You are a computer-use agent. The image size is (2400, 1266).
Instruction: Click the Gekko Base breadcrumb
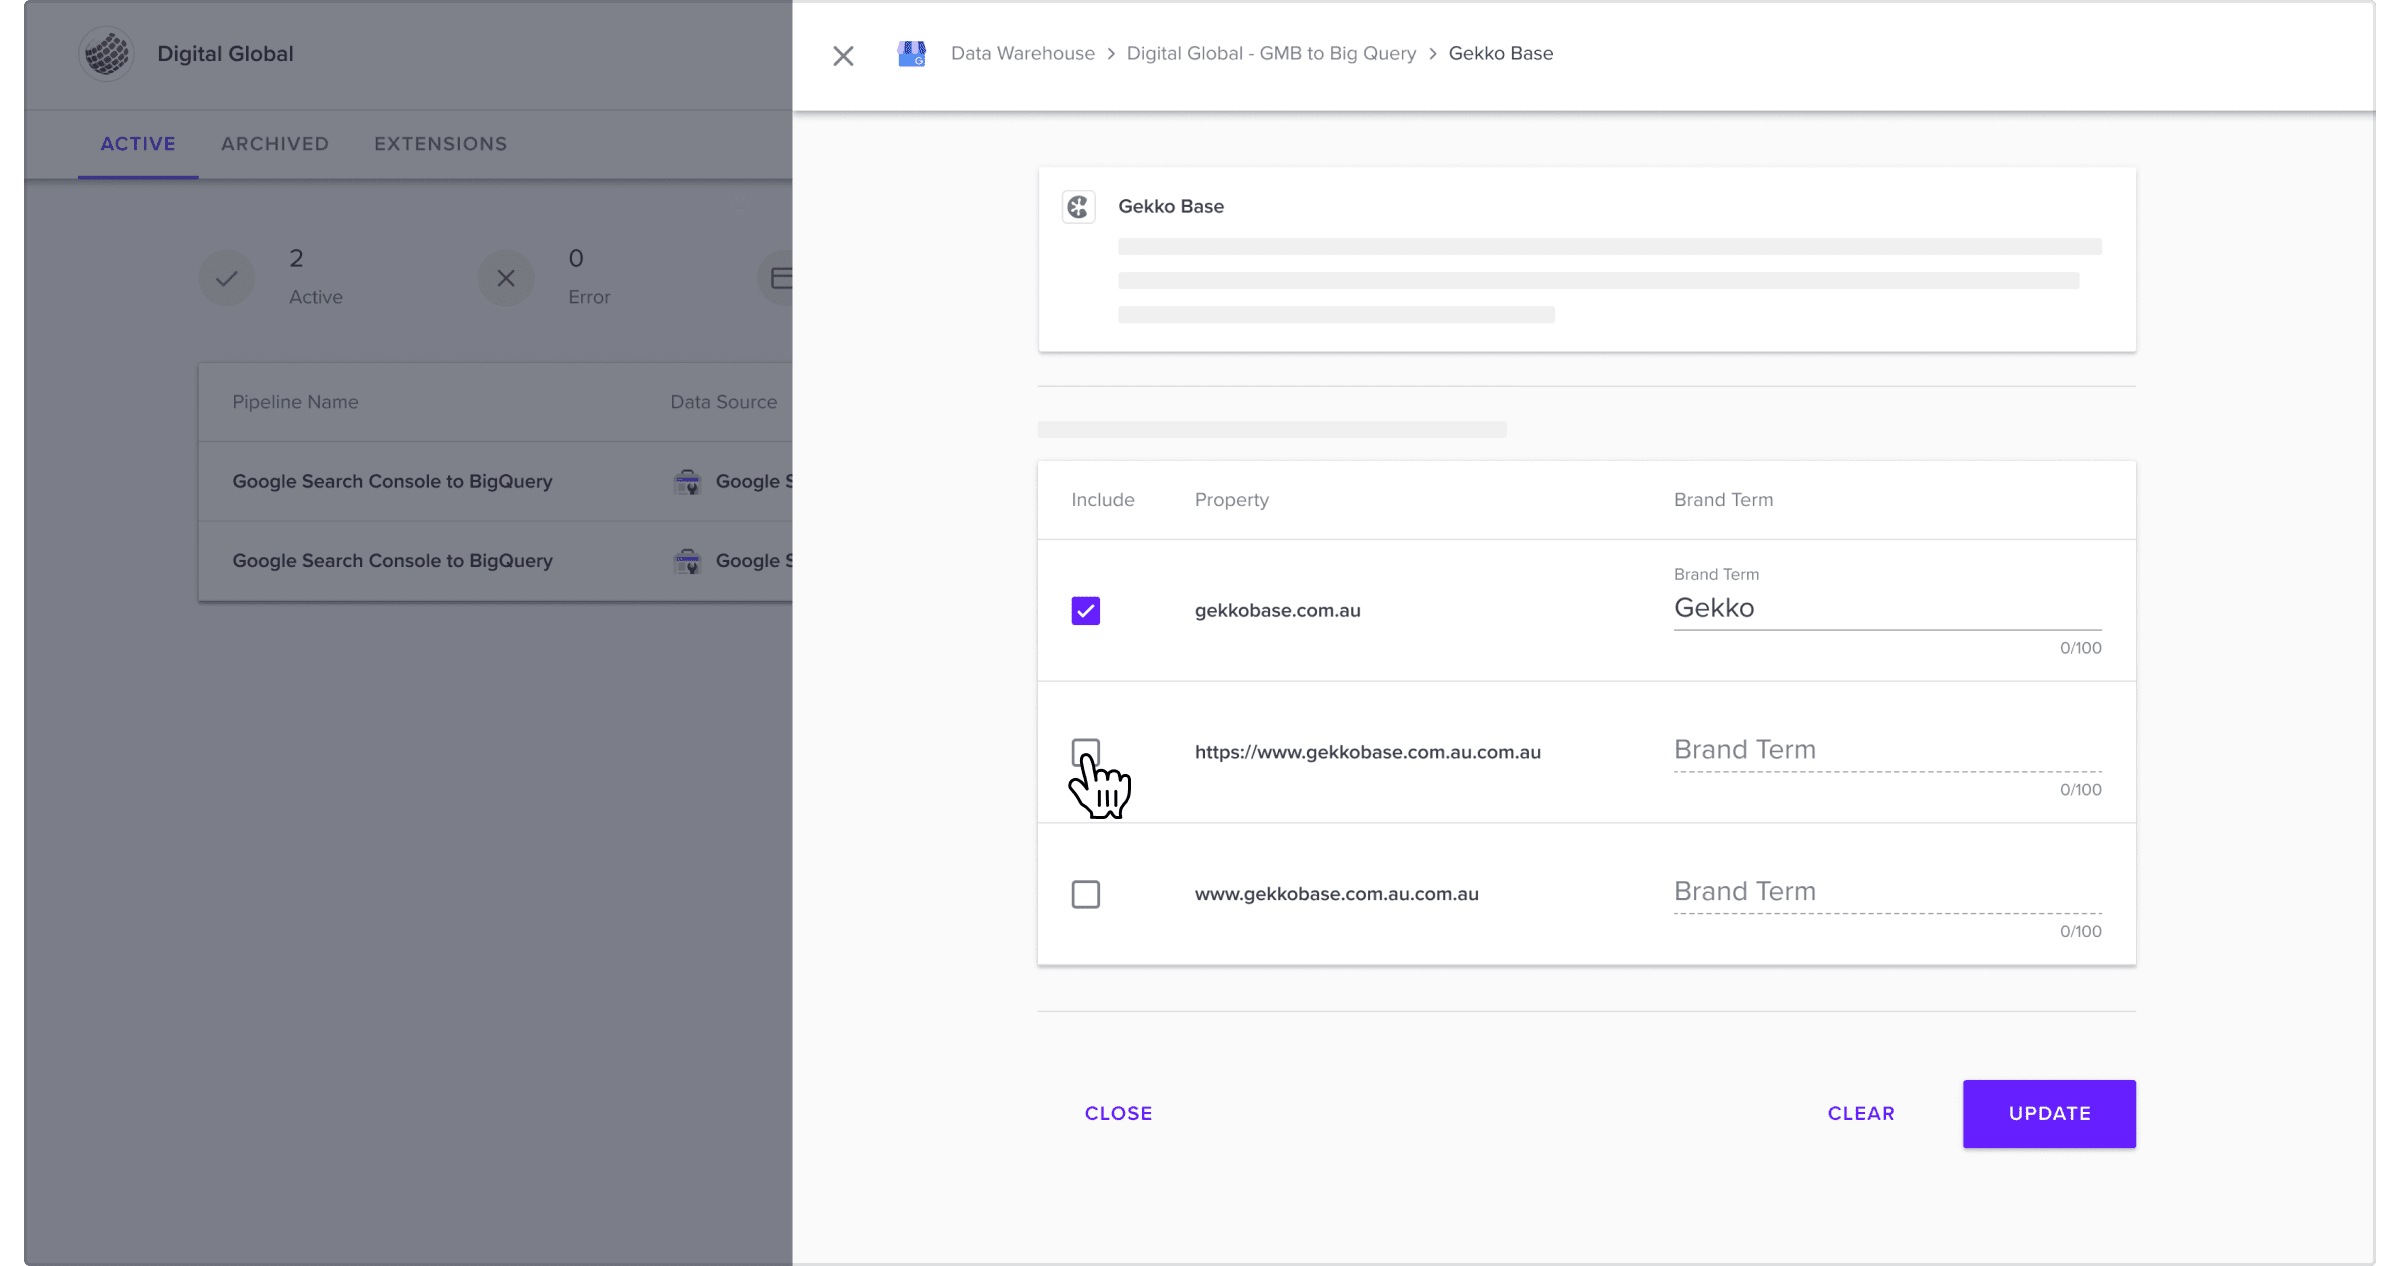[1501, 54]
